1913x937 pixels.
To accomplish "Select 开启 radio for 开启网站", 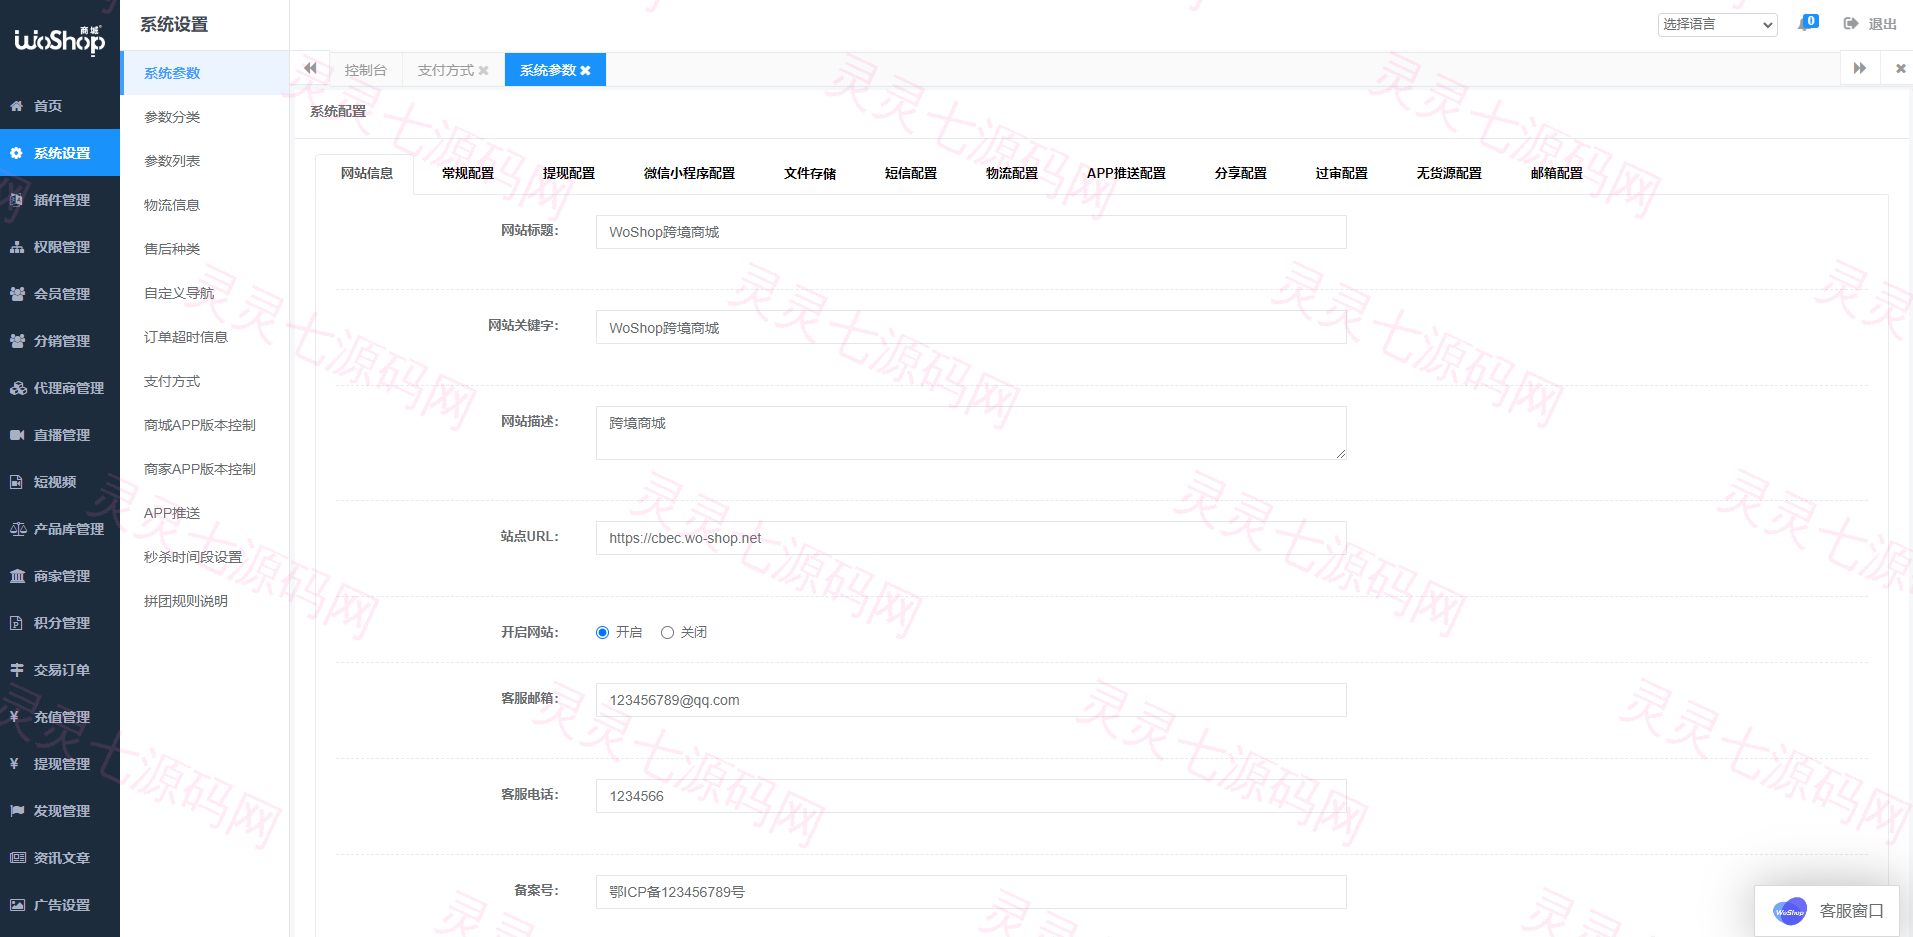I will click(602, 632).
